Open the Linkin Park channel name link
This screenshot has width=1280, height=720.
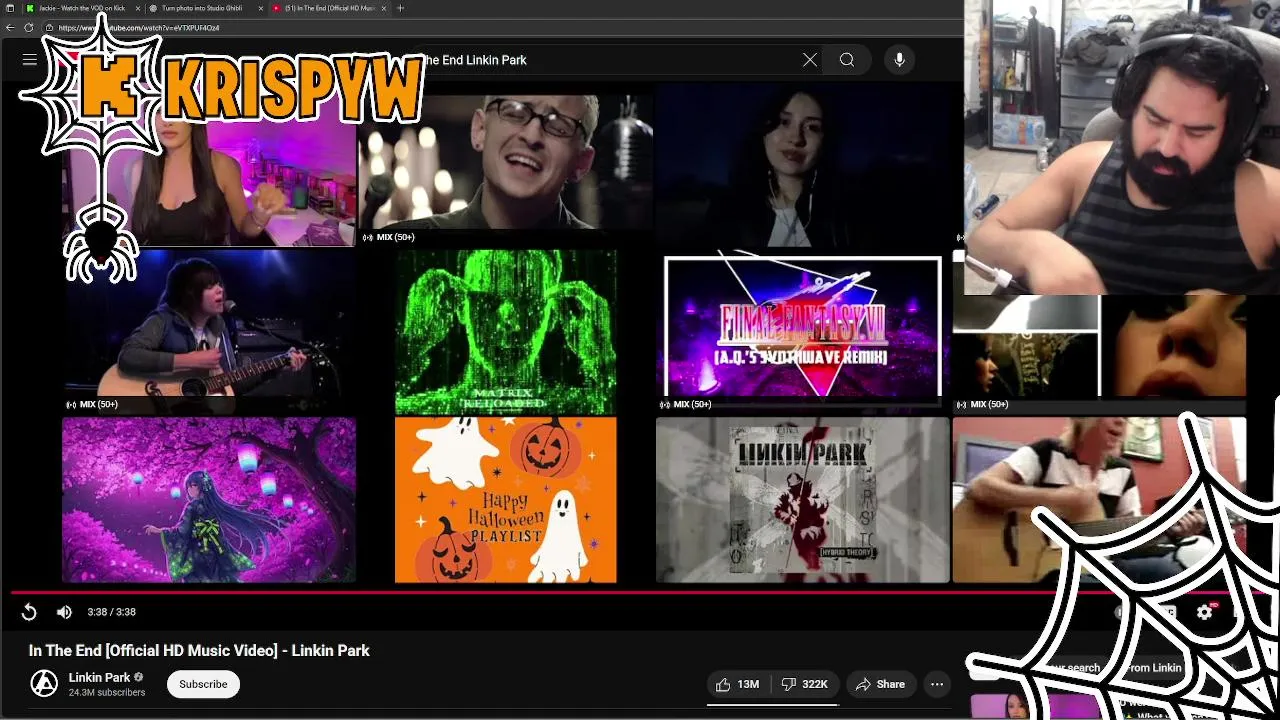coord(100,677)
